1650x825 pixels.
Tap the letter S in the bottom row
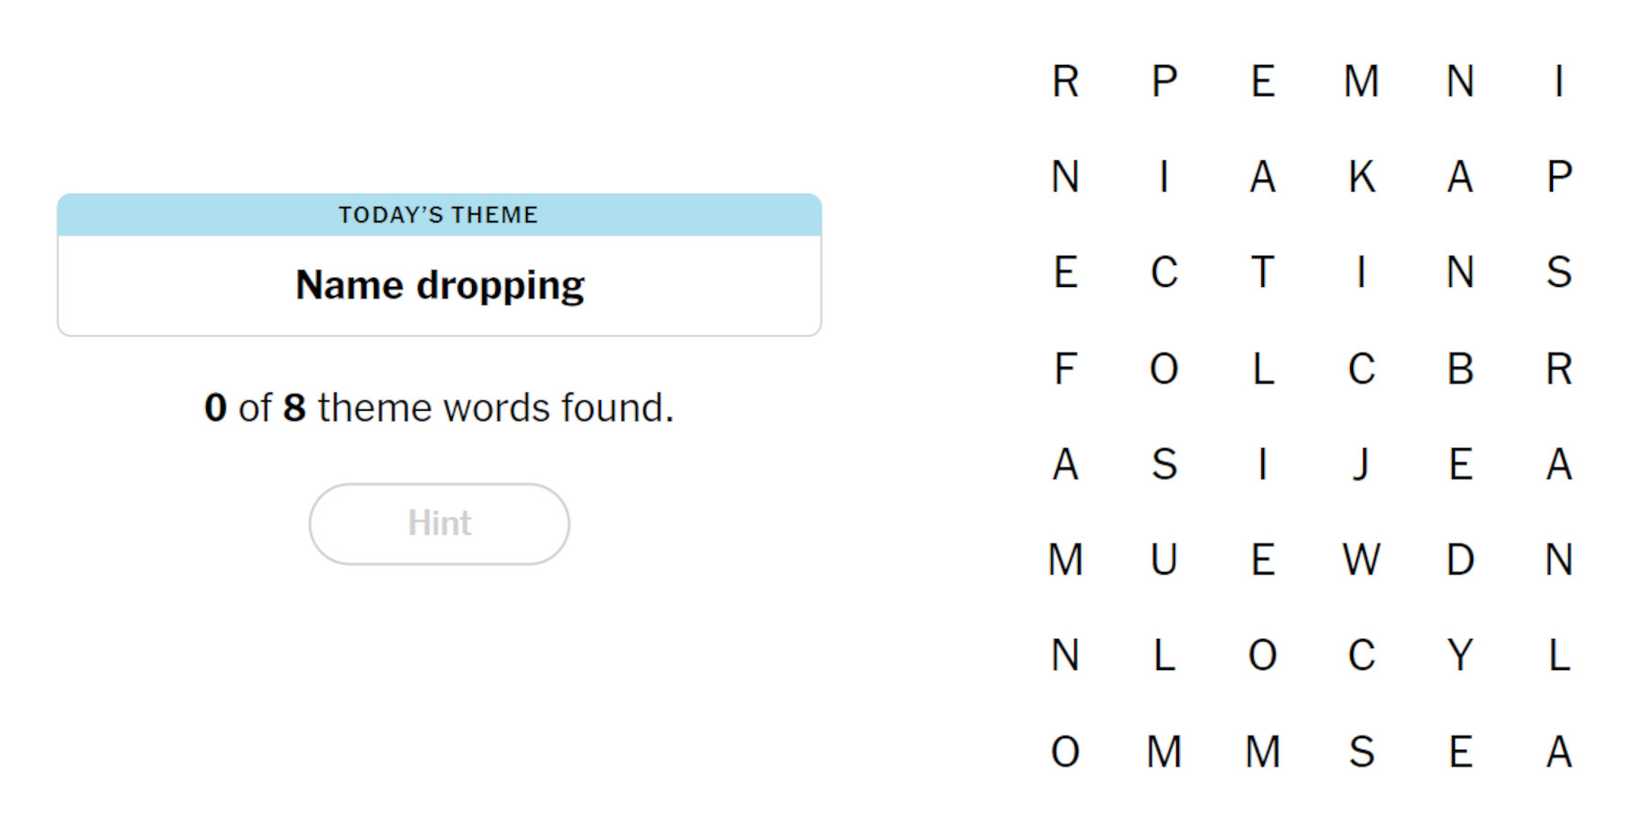[x=1361, y=752]
